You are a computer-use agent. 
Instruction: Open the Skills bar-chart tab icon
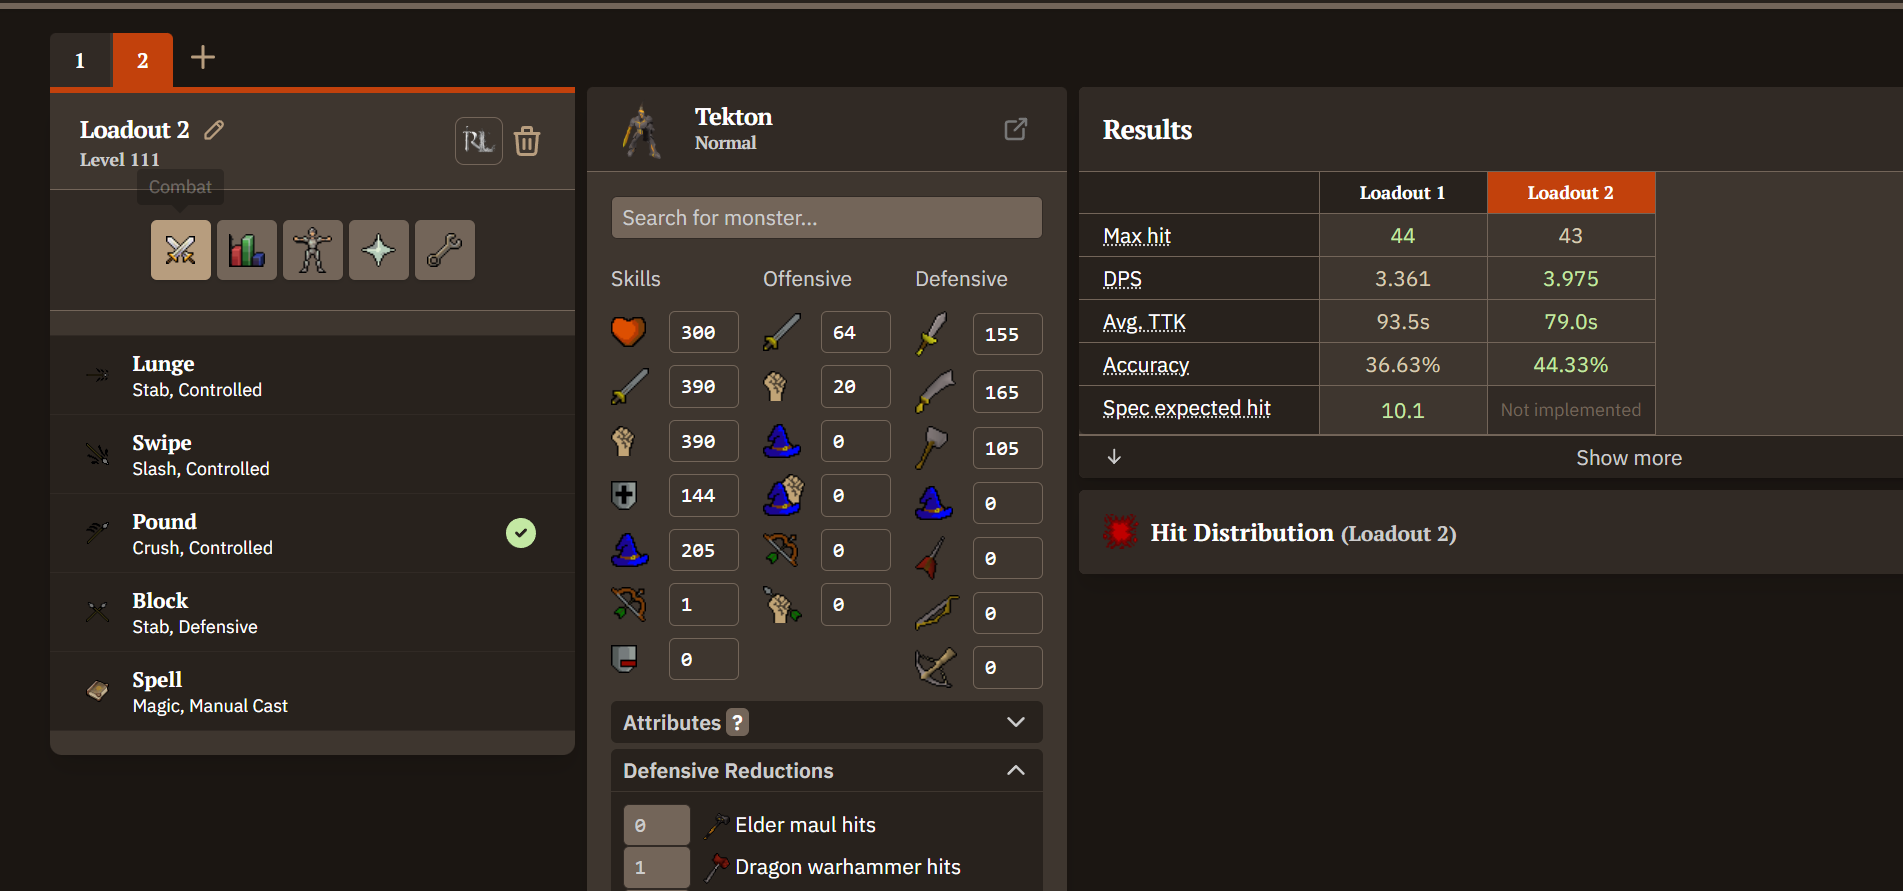click(x=247, y=250)
